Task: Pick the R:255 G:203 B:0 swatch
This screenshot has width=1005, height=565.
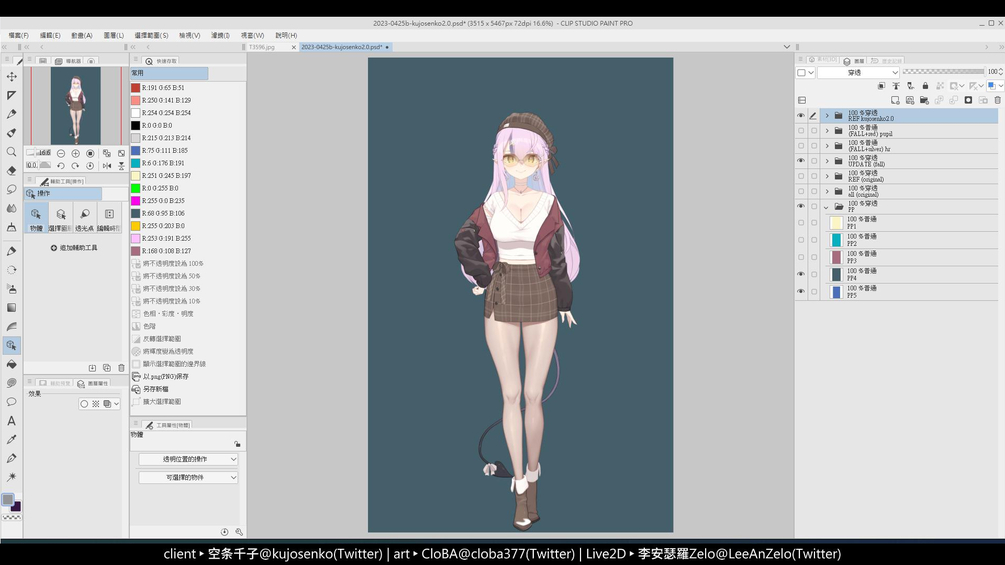Action: coord(135,225)
